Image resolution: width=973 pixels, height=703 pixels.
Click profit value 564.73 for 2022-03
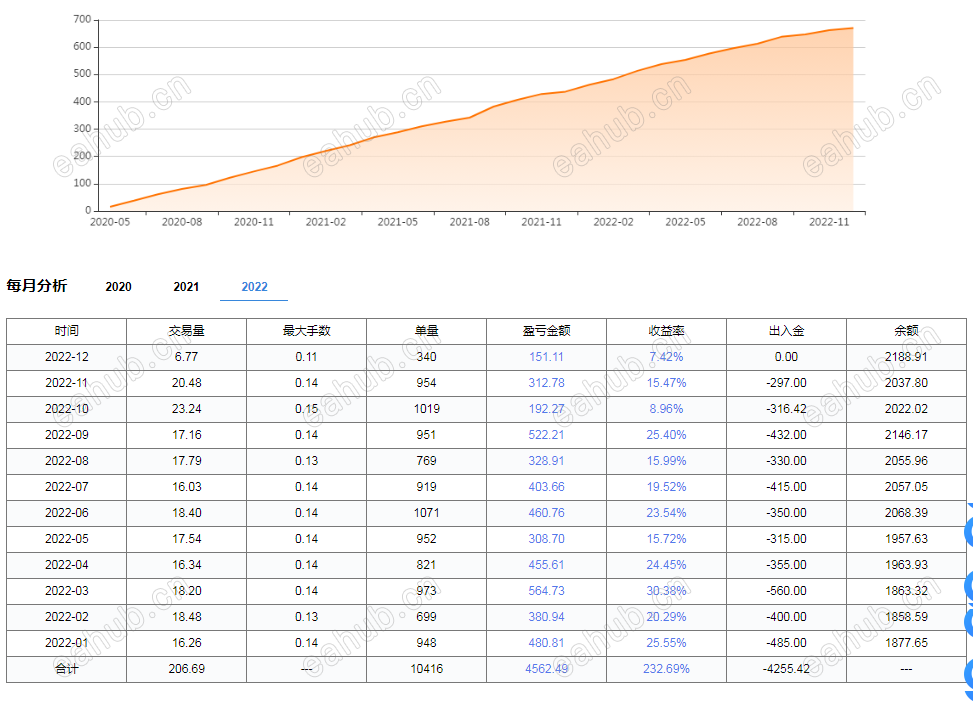tap(546, 591)
